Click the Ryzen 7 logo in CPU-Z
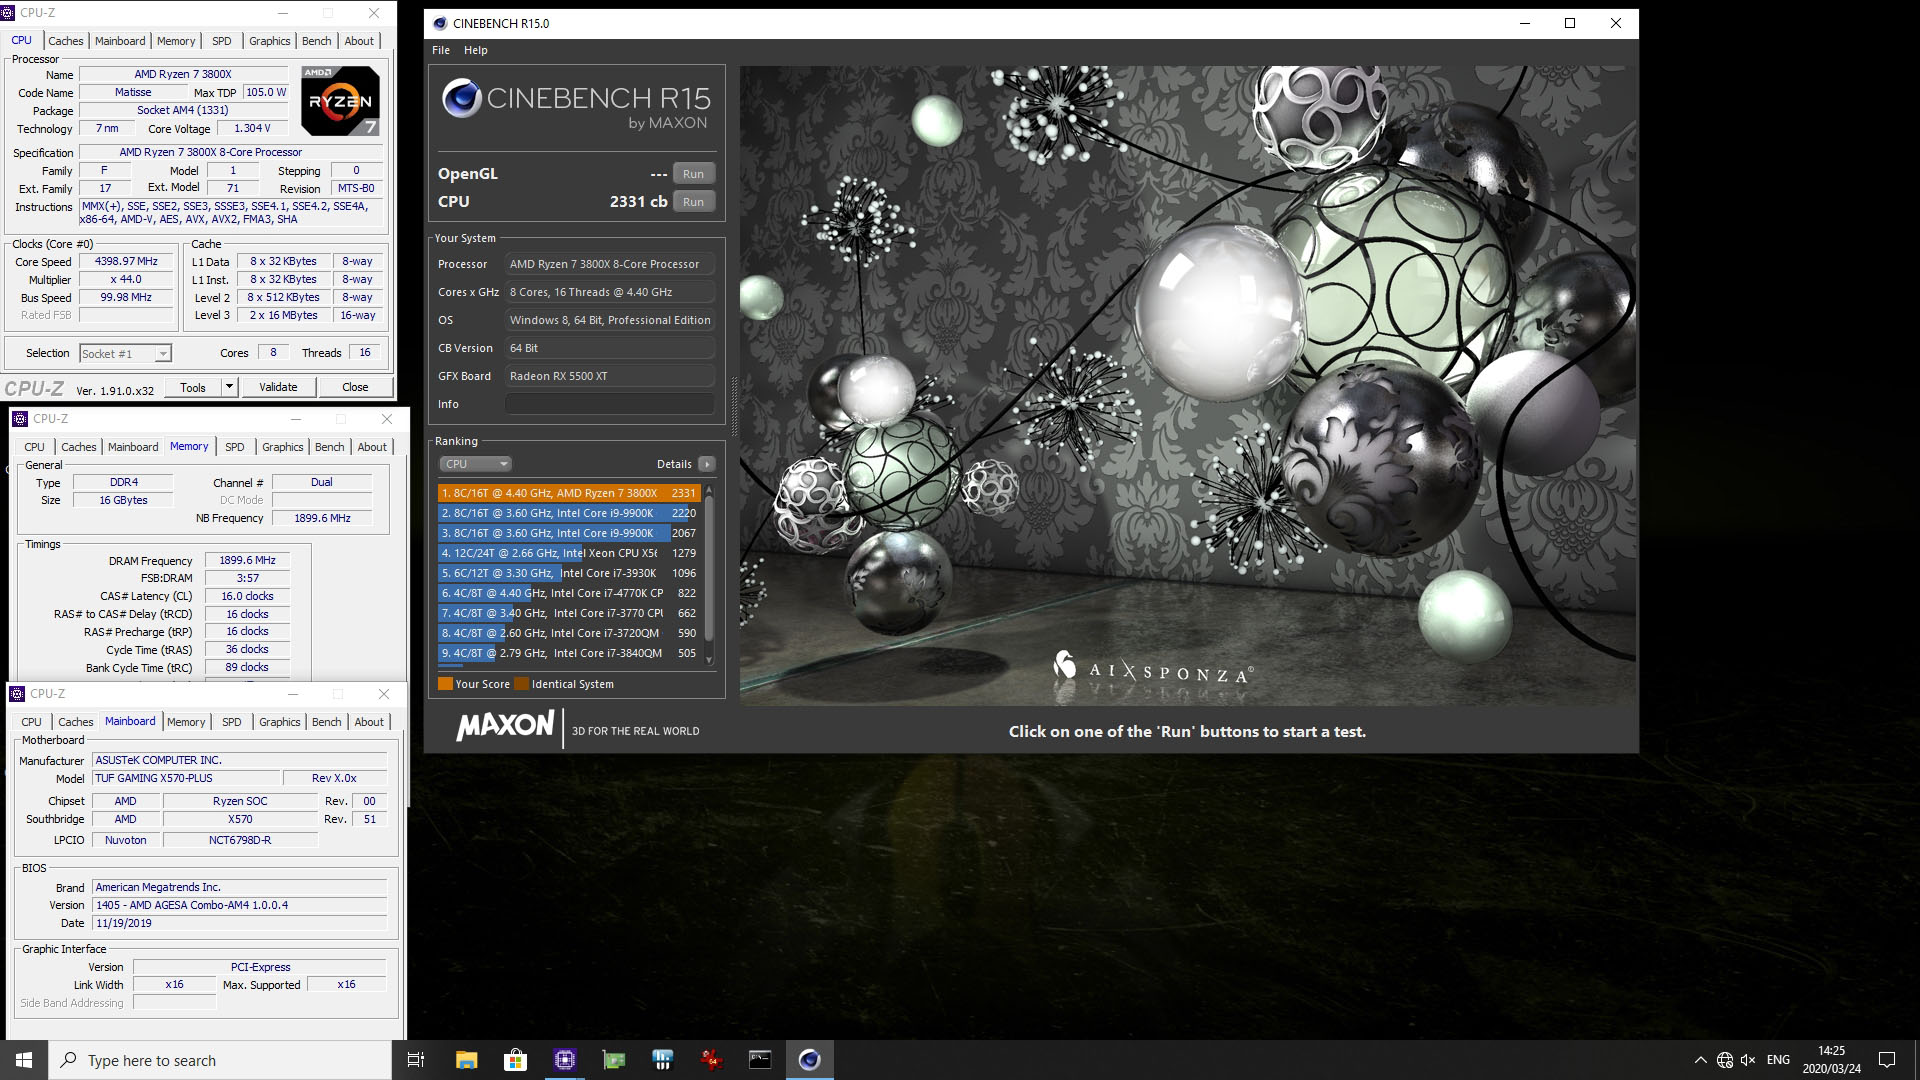The height and width of the screenshot is (1080, 1920). [340, 101]
